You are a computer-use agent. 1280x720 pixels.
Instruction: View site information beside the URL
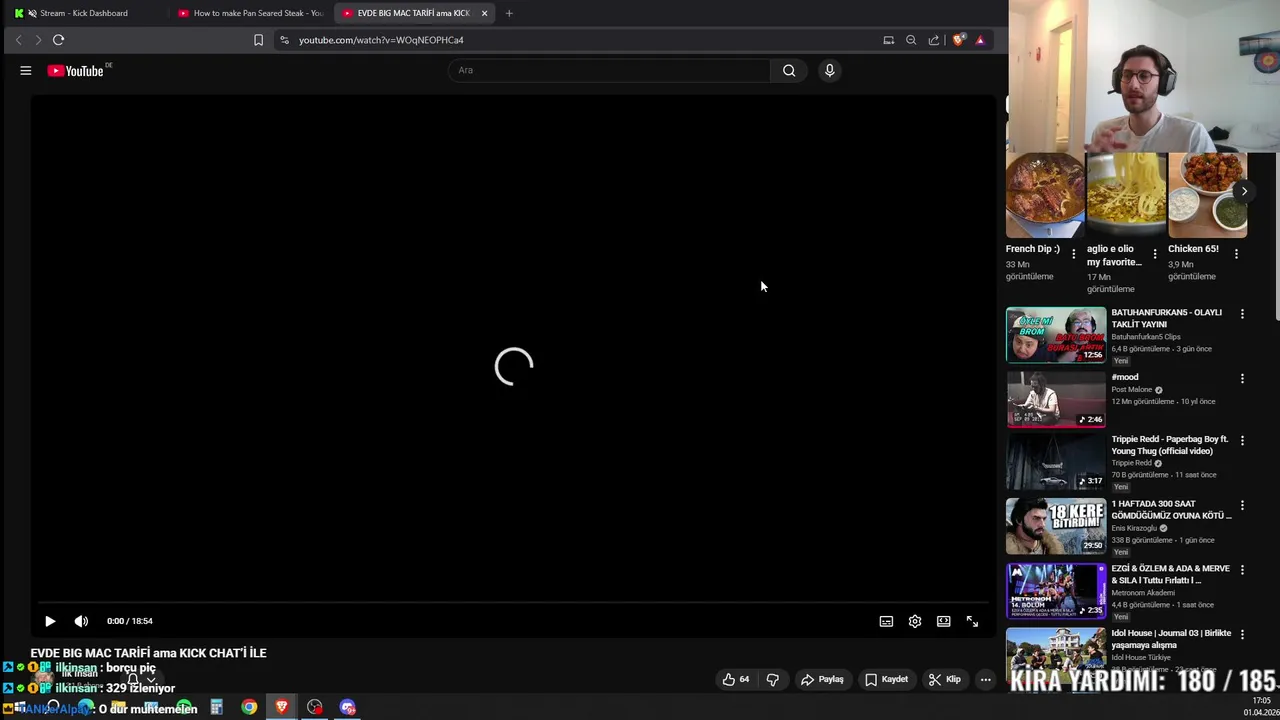pyautogui.click(x=284, y=40)
